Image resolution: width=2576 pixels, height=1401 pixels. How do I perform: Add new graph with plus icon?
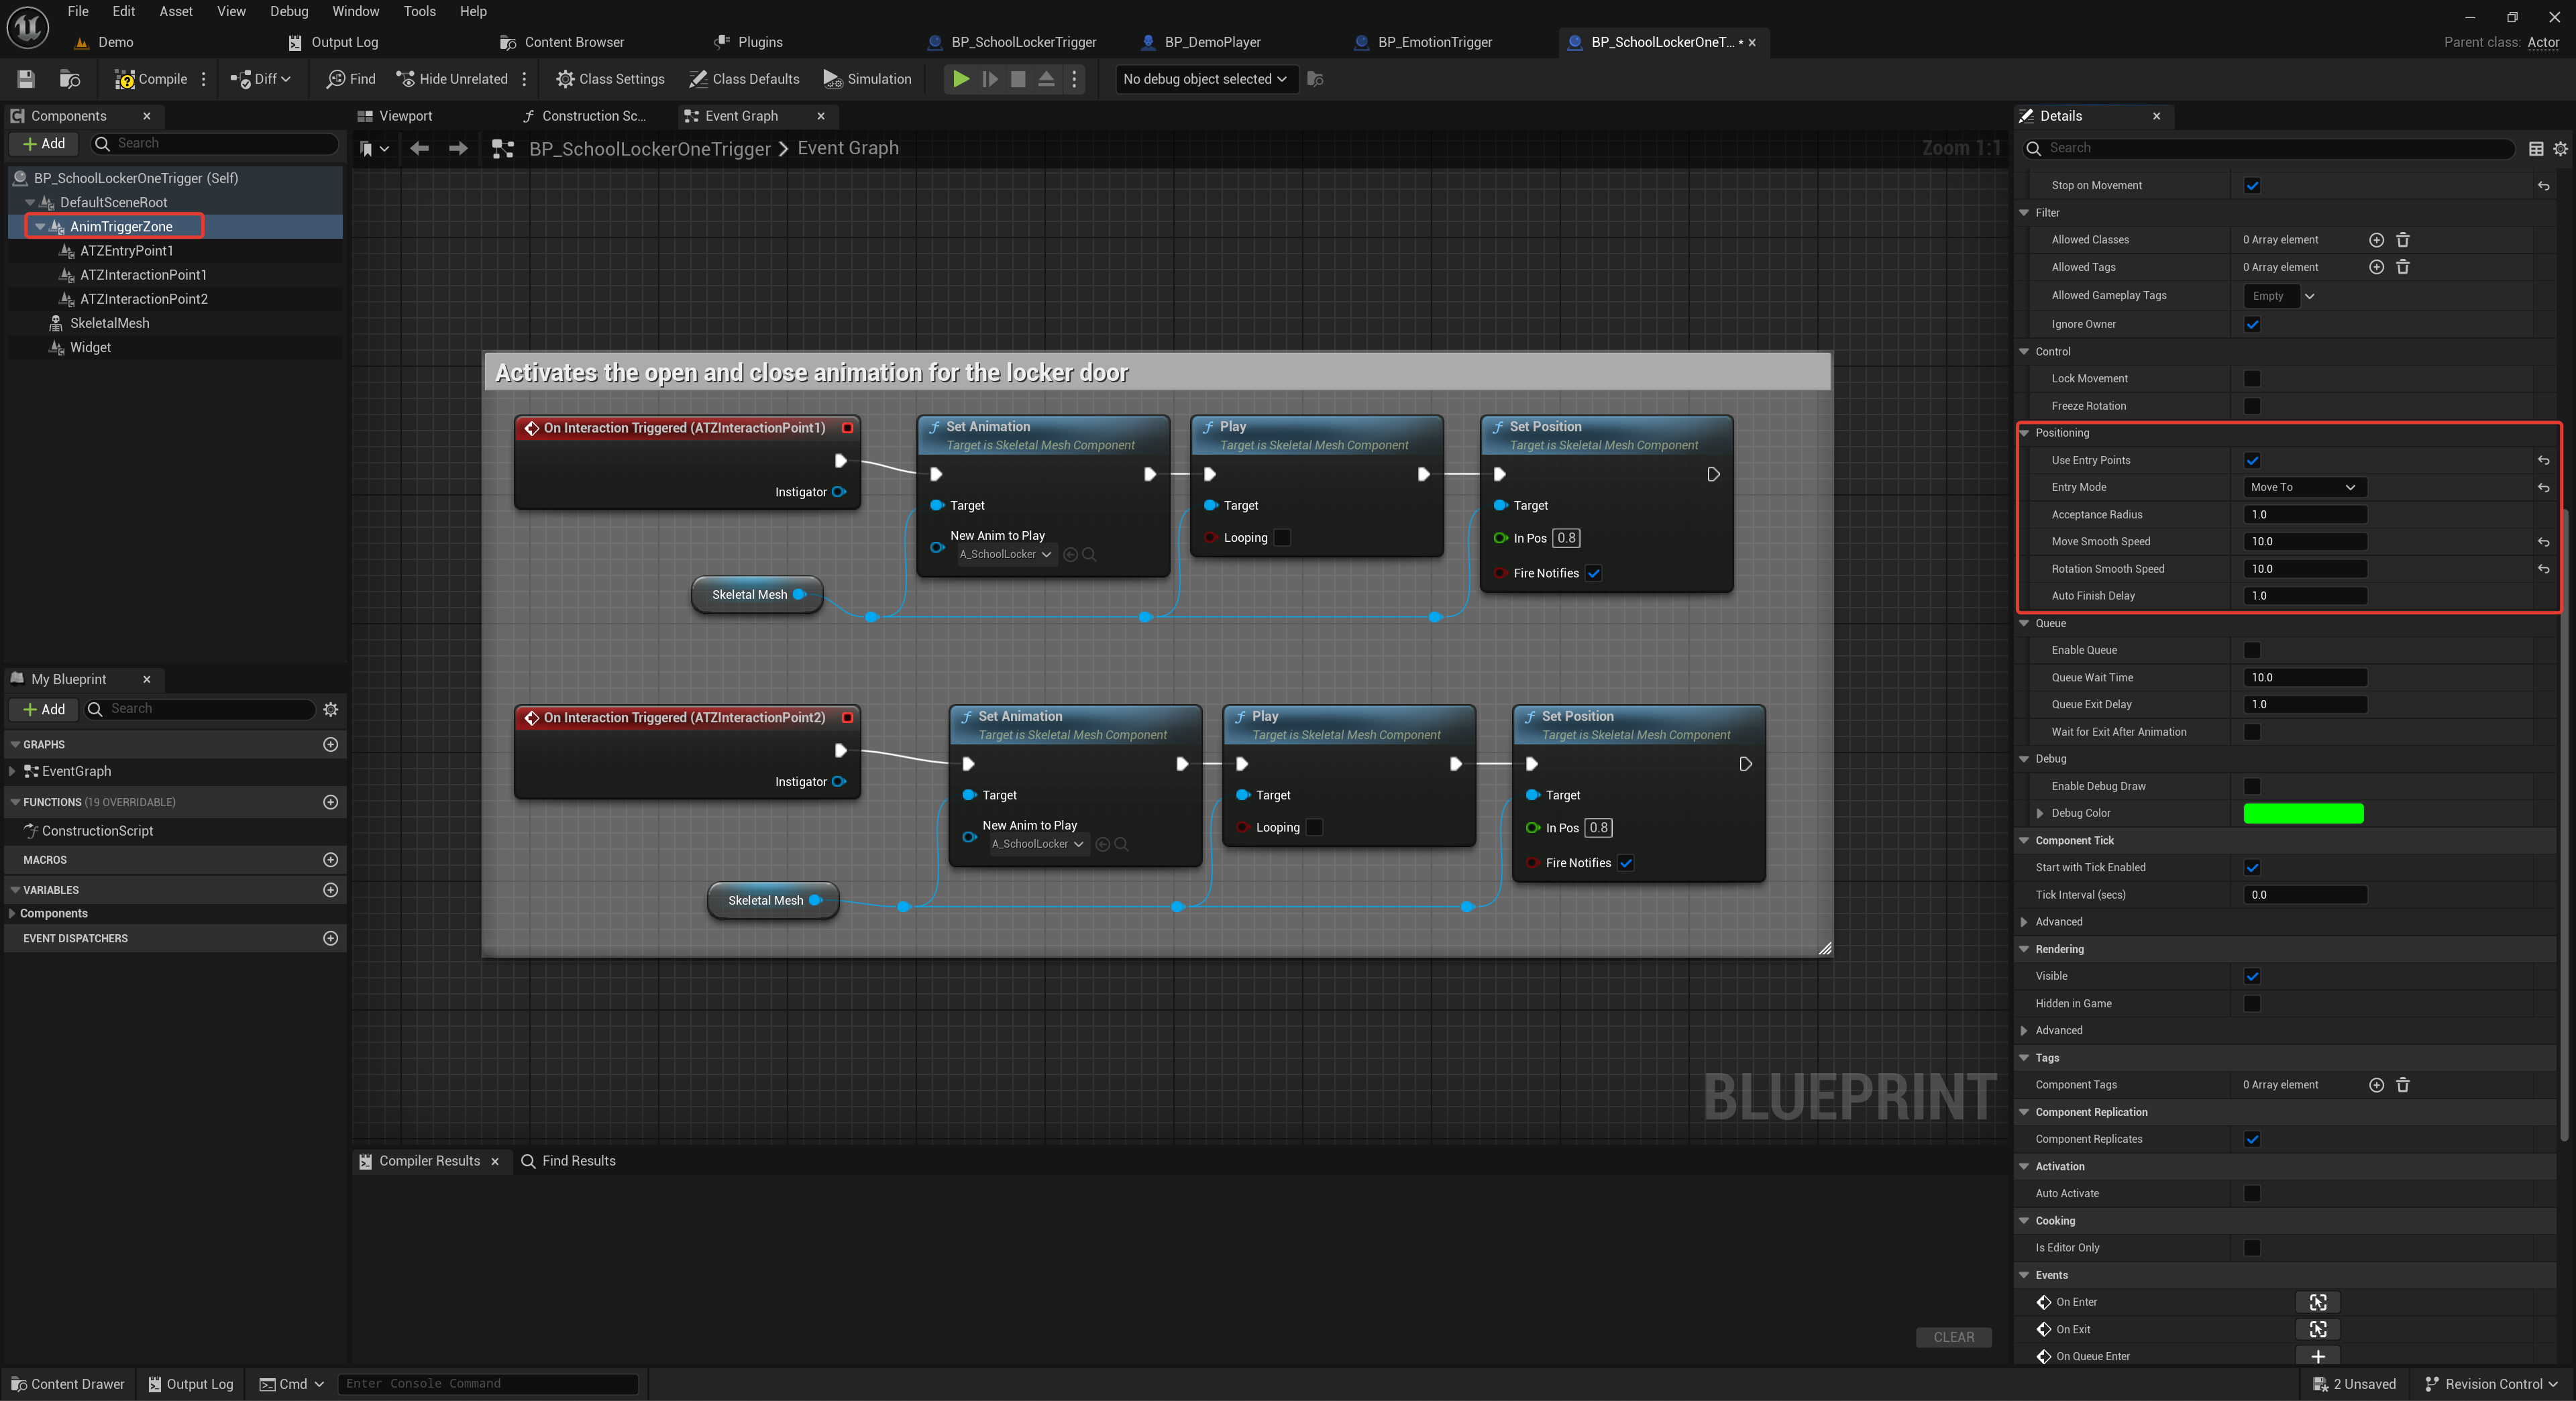click(x=331, y=744)
